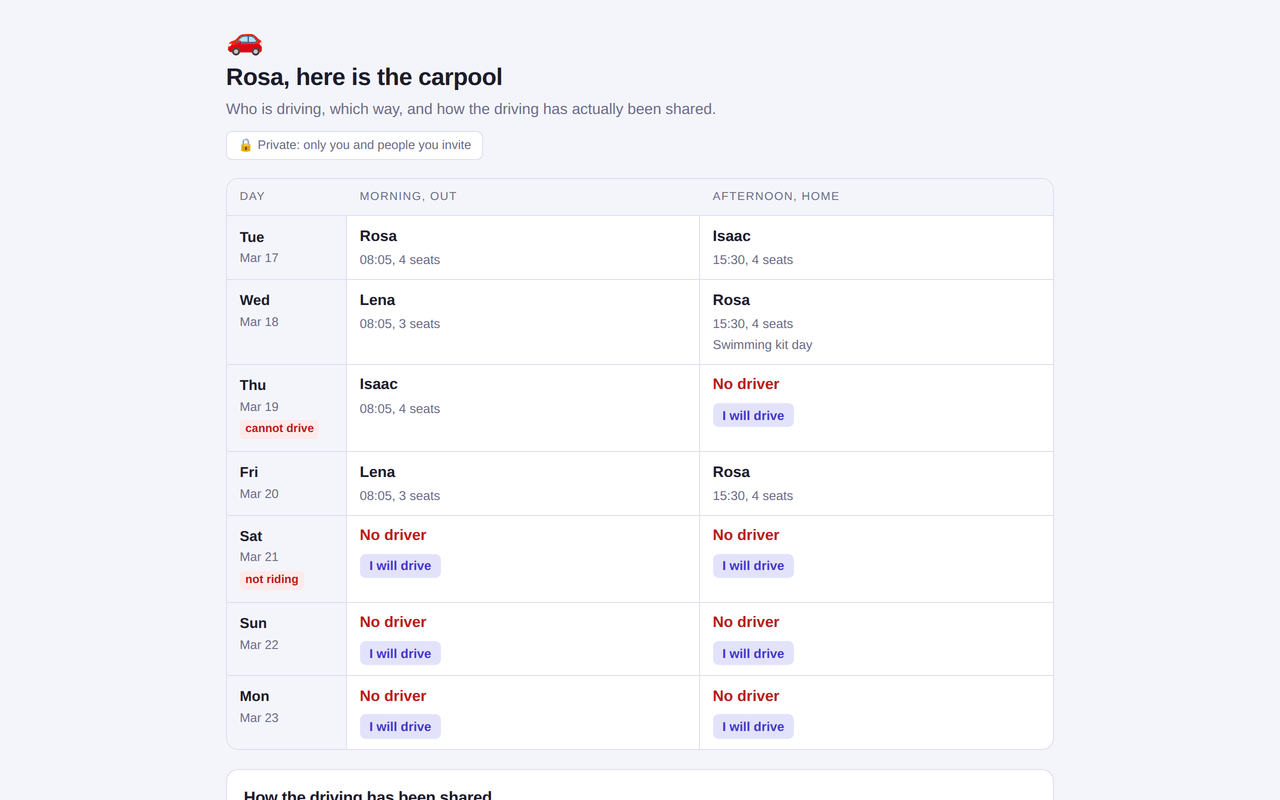1280x800 pixels.
Task: Take the Monday morning driving slot
Action: (400, 726)
